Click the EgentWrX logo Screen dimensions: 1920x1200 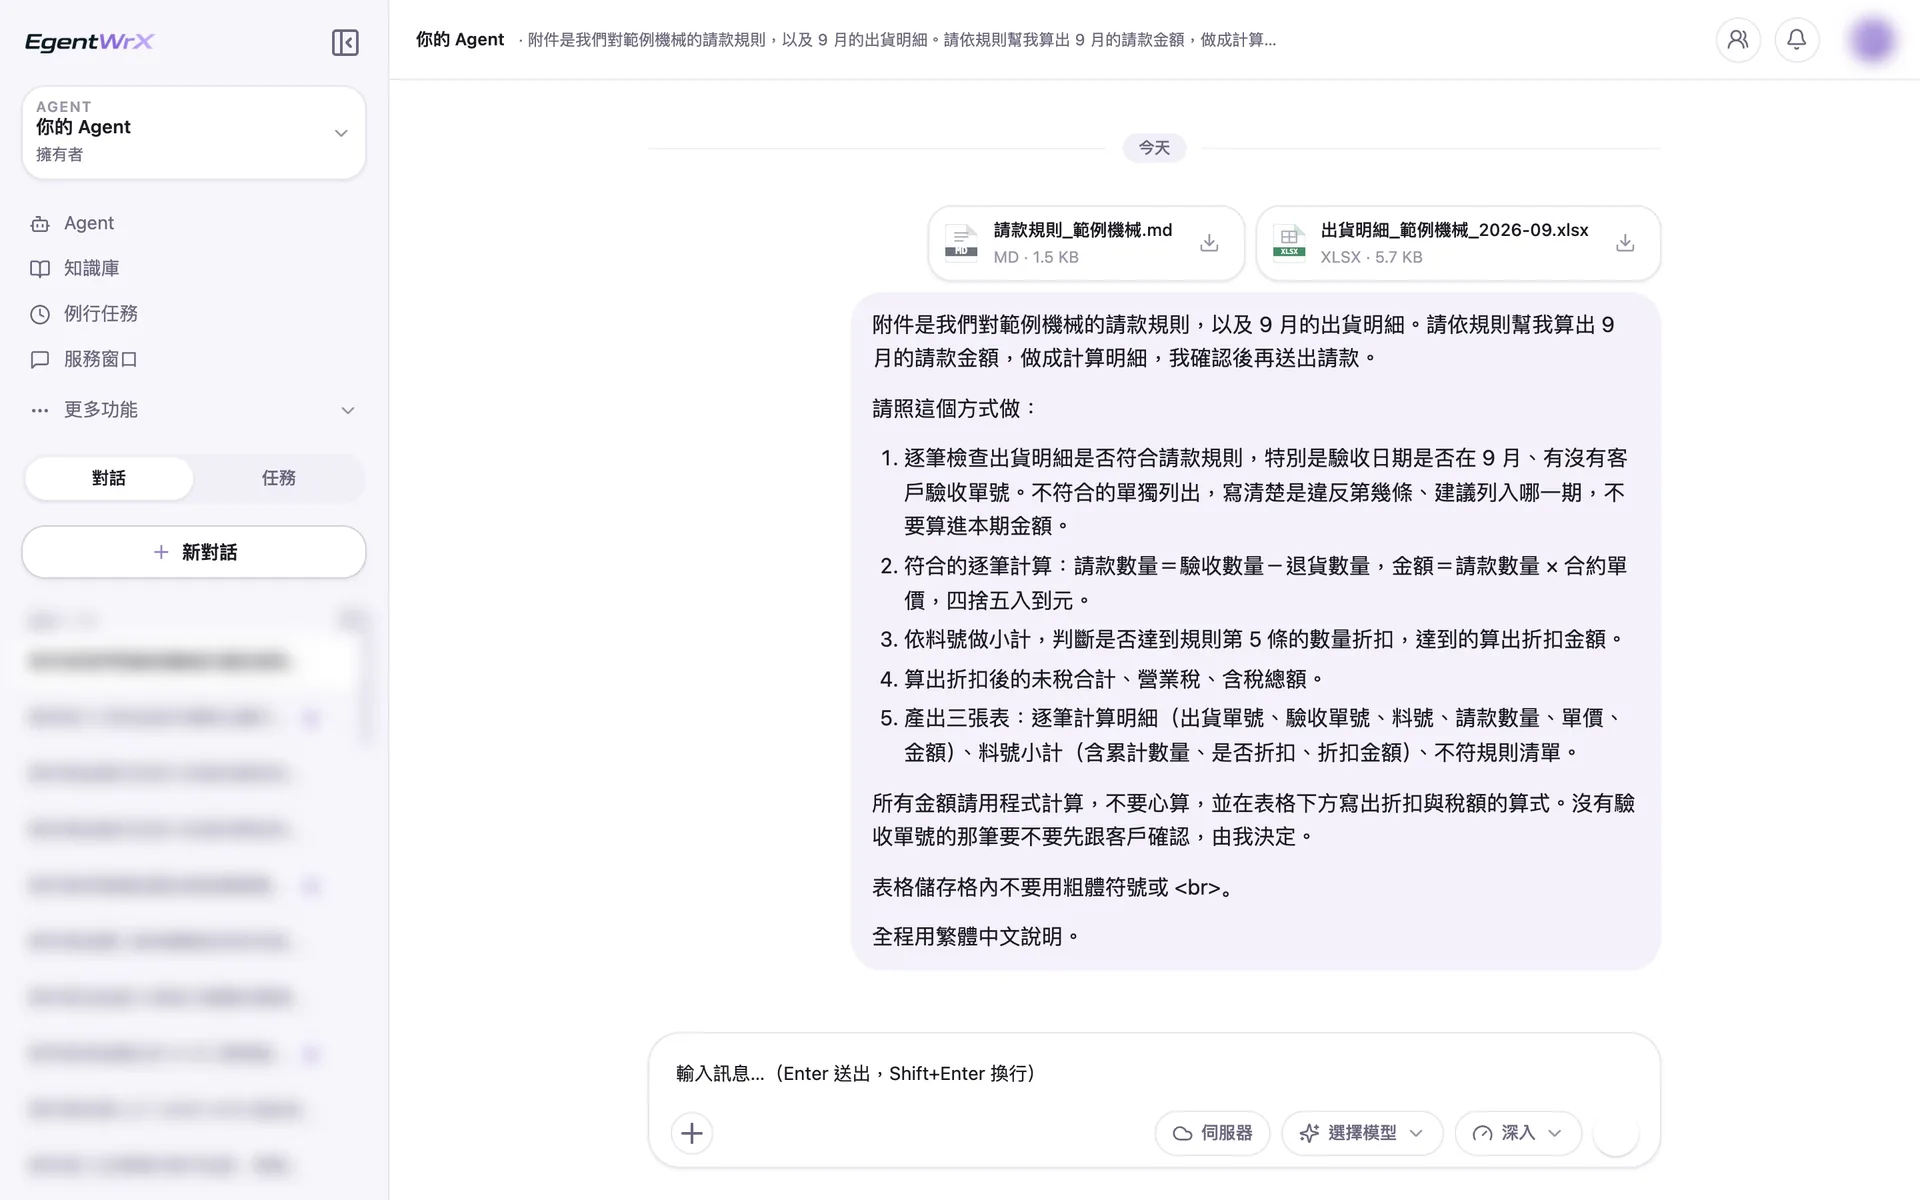[90, 41]
